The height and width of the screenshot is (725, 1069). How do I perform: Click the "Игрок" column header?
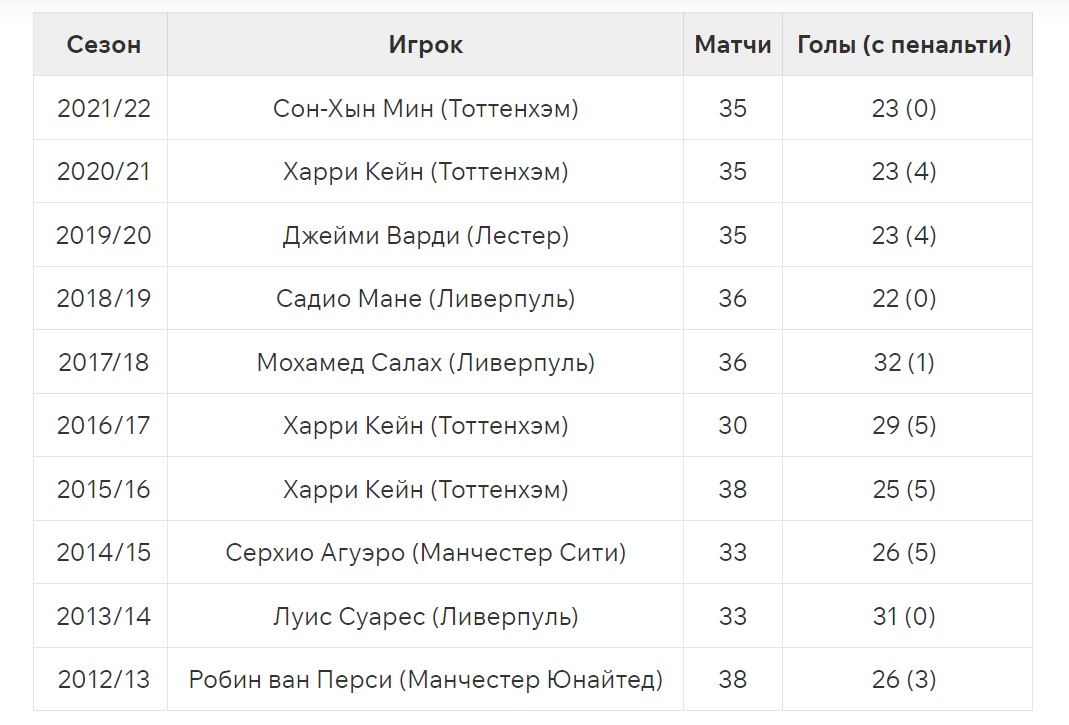[x=426, y=45]
